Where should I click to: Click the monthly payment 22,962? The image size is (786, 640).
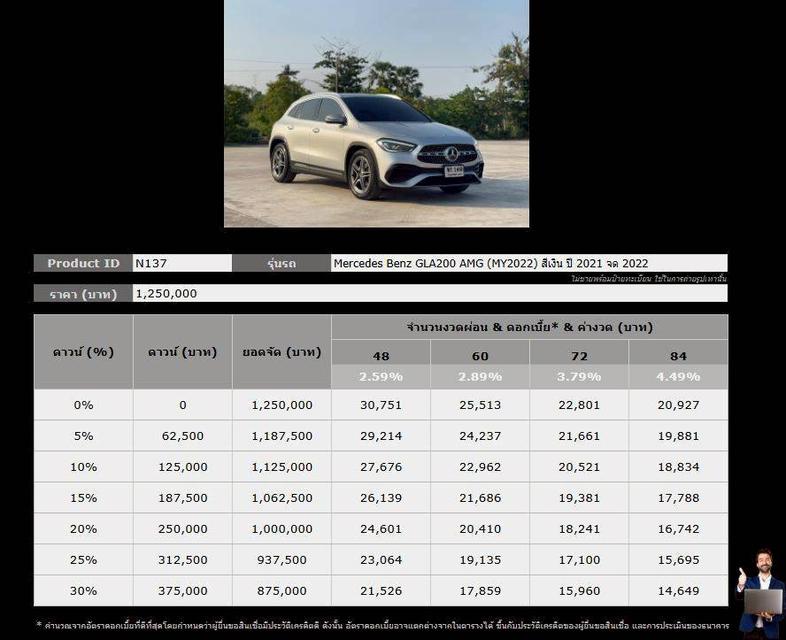point(480,467)
